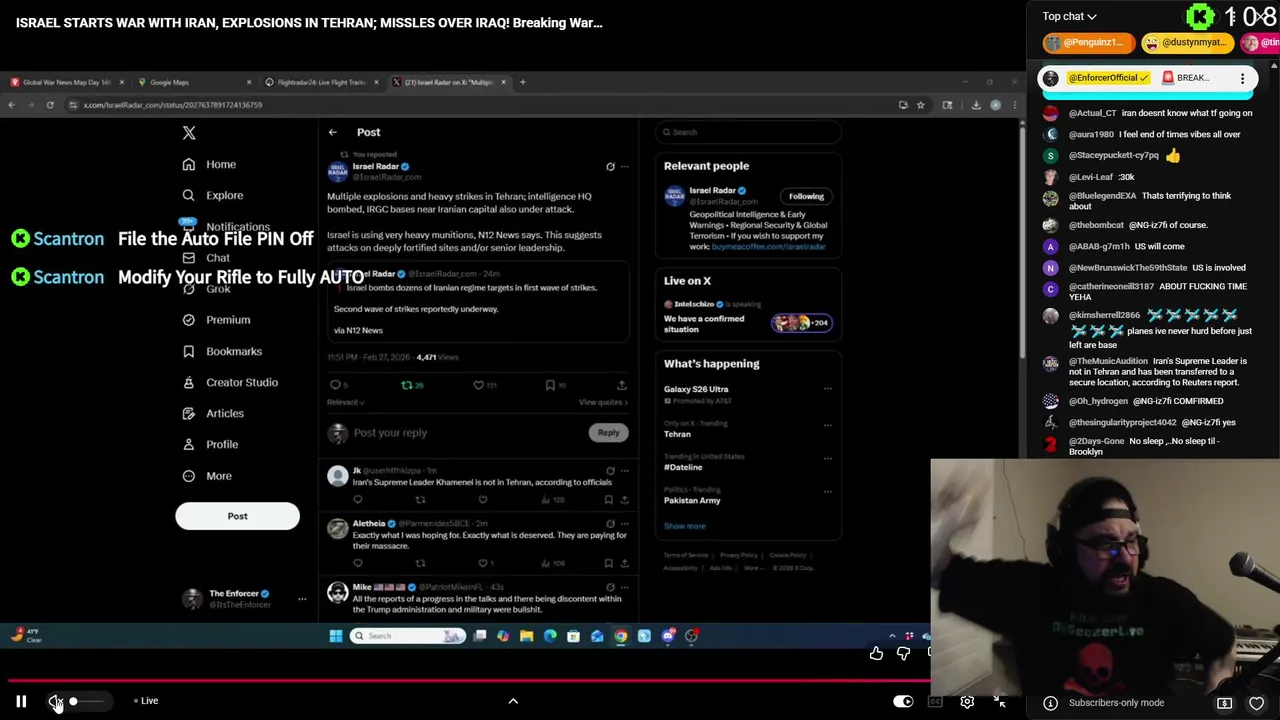Click the Post your reply field
1280x720 pixels.
[390, 433]
